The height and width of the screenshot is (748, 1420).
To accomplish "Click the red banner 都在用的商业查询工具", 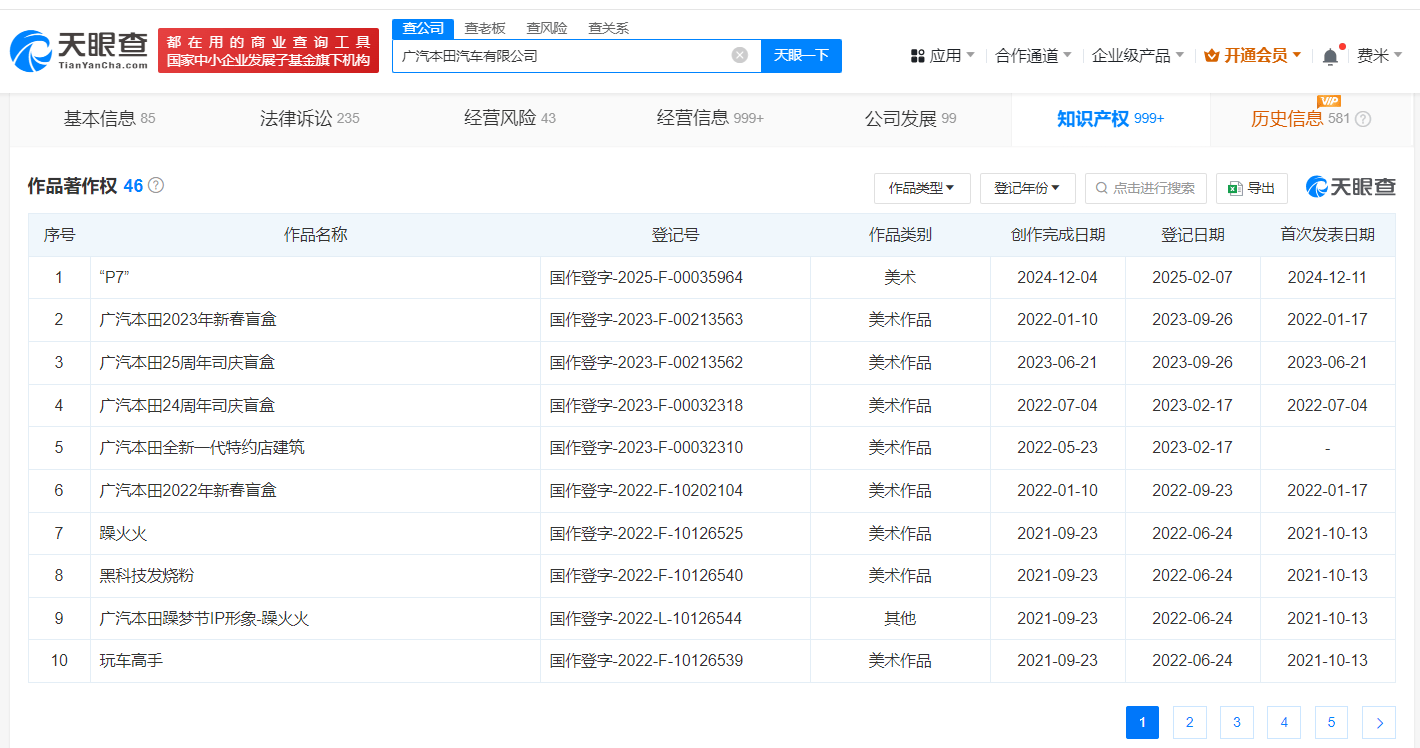I will (268, 50).
